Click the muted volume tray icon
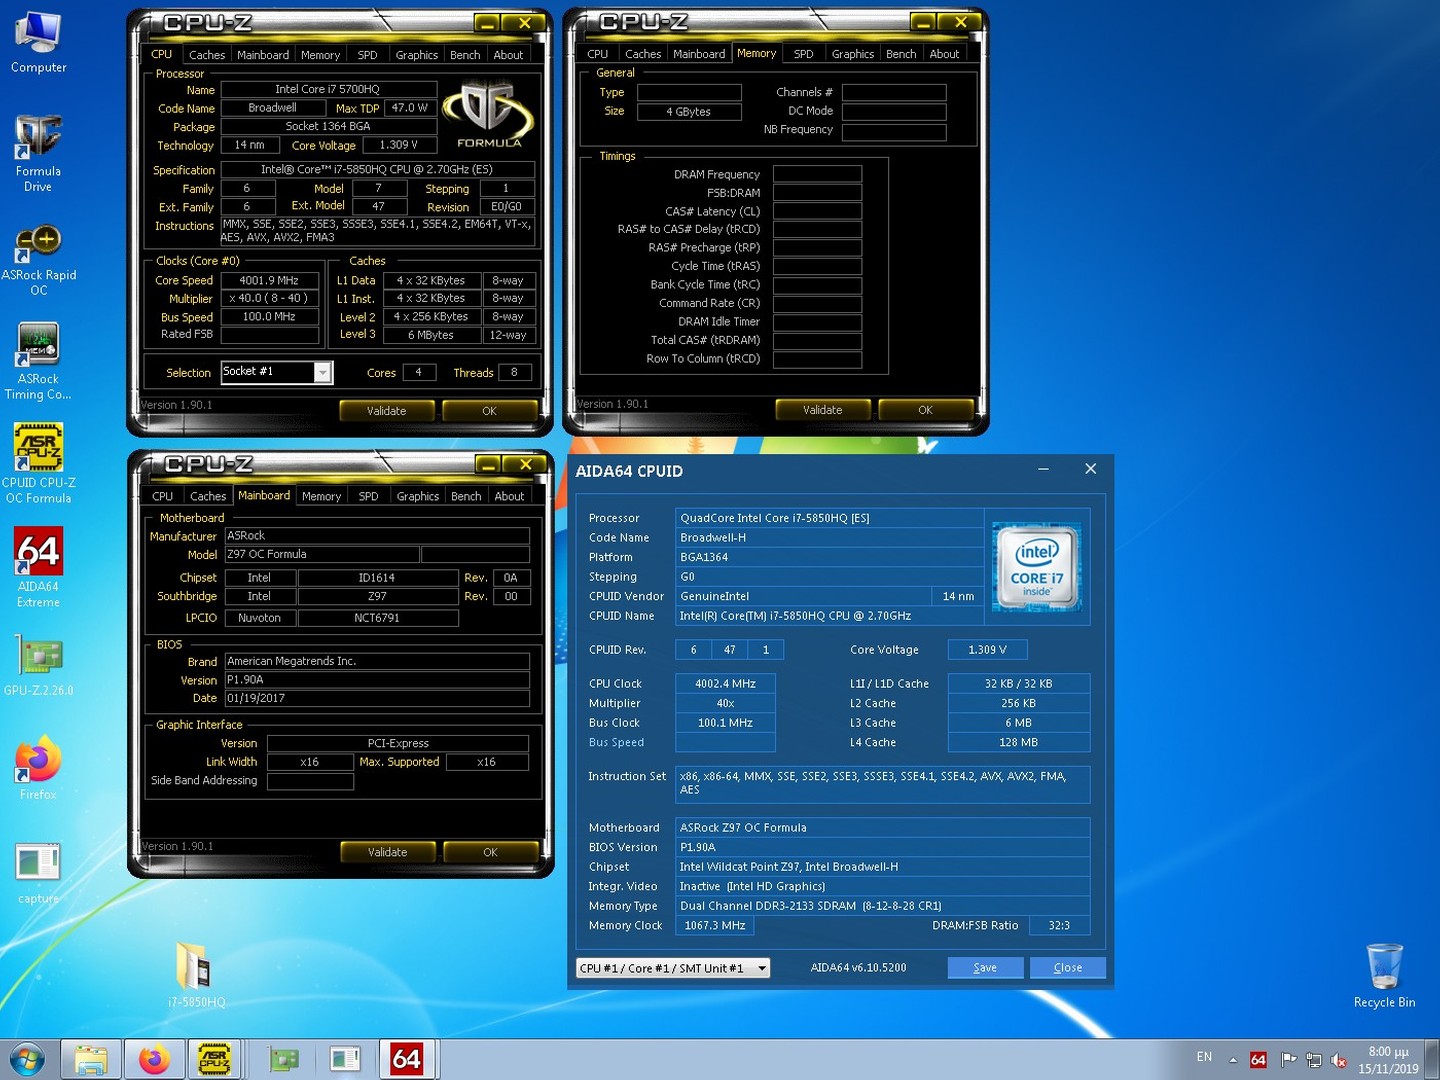 (1339, 1060)
